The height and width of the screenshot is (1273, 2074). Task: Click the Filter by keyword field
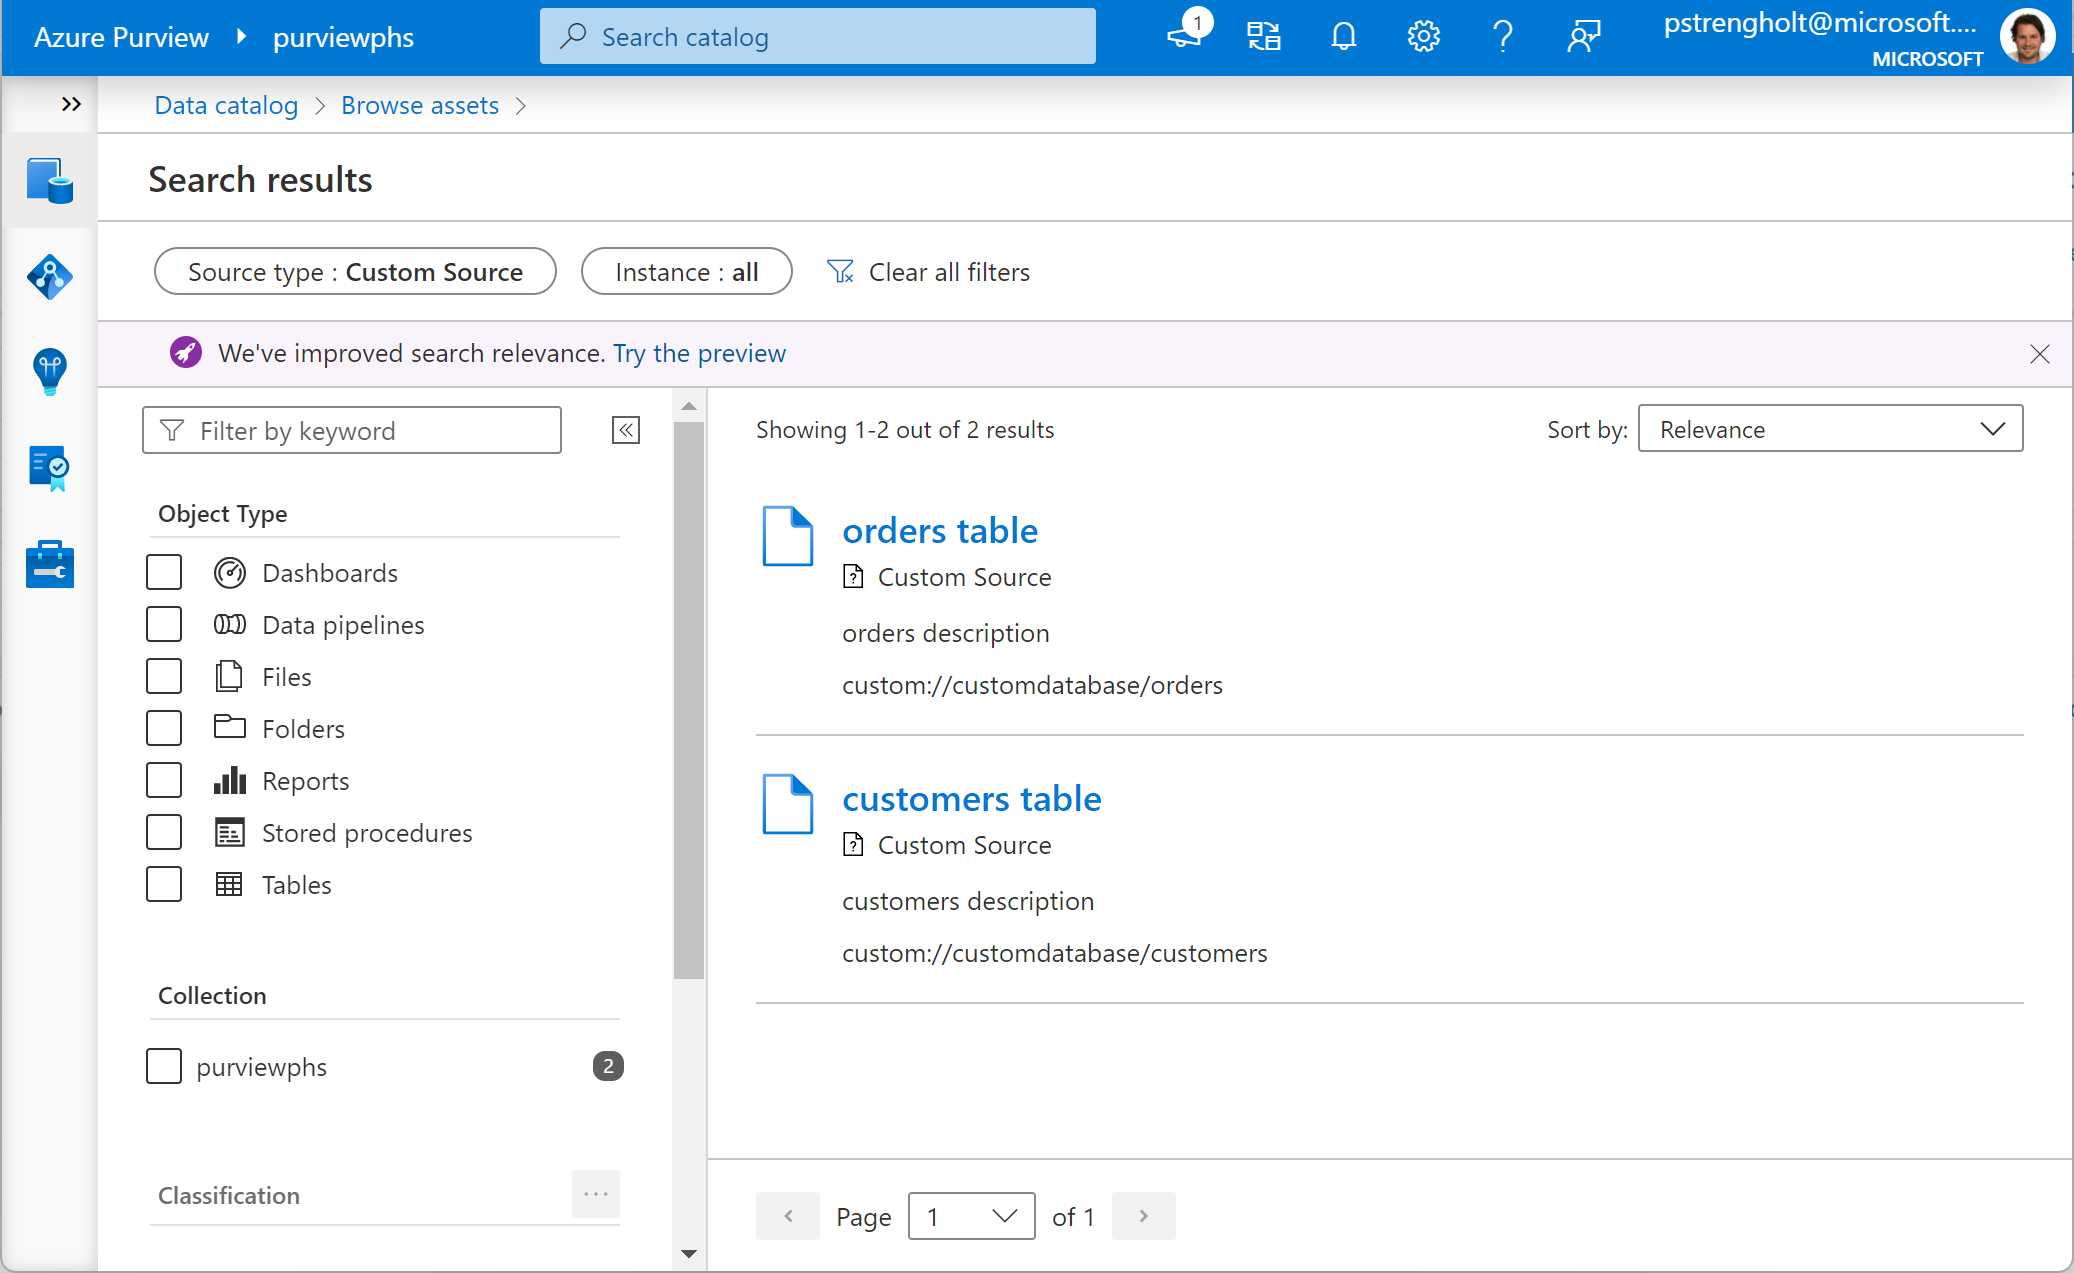pos(352,430)
